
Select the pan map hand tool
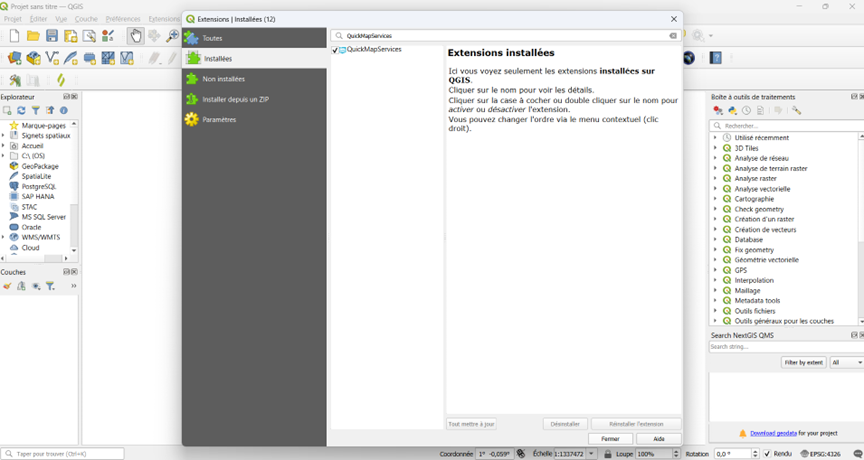(135, 36)
